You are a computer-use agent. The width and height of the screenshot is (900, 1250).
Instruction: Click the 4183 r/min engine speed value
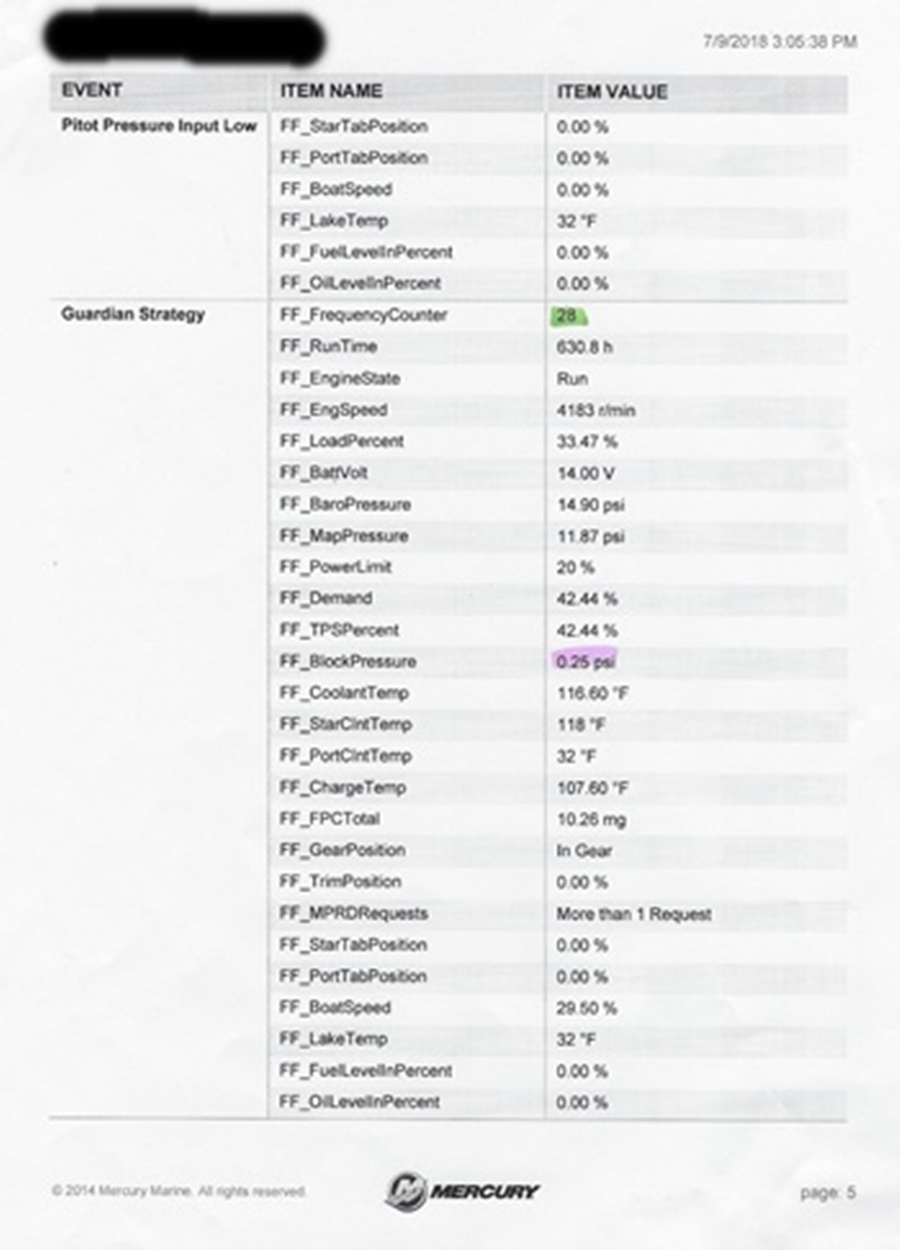click(596, 410)
